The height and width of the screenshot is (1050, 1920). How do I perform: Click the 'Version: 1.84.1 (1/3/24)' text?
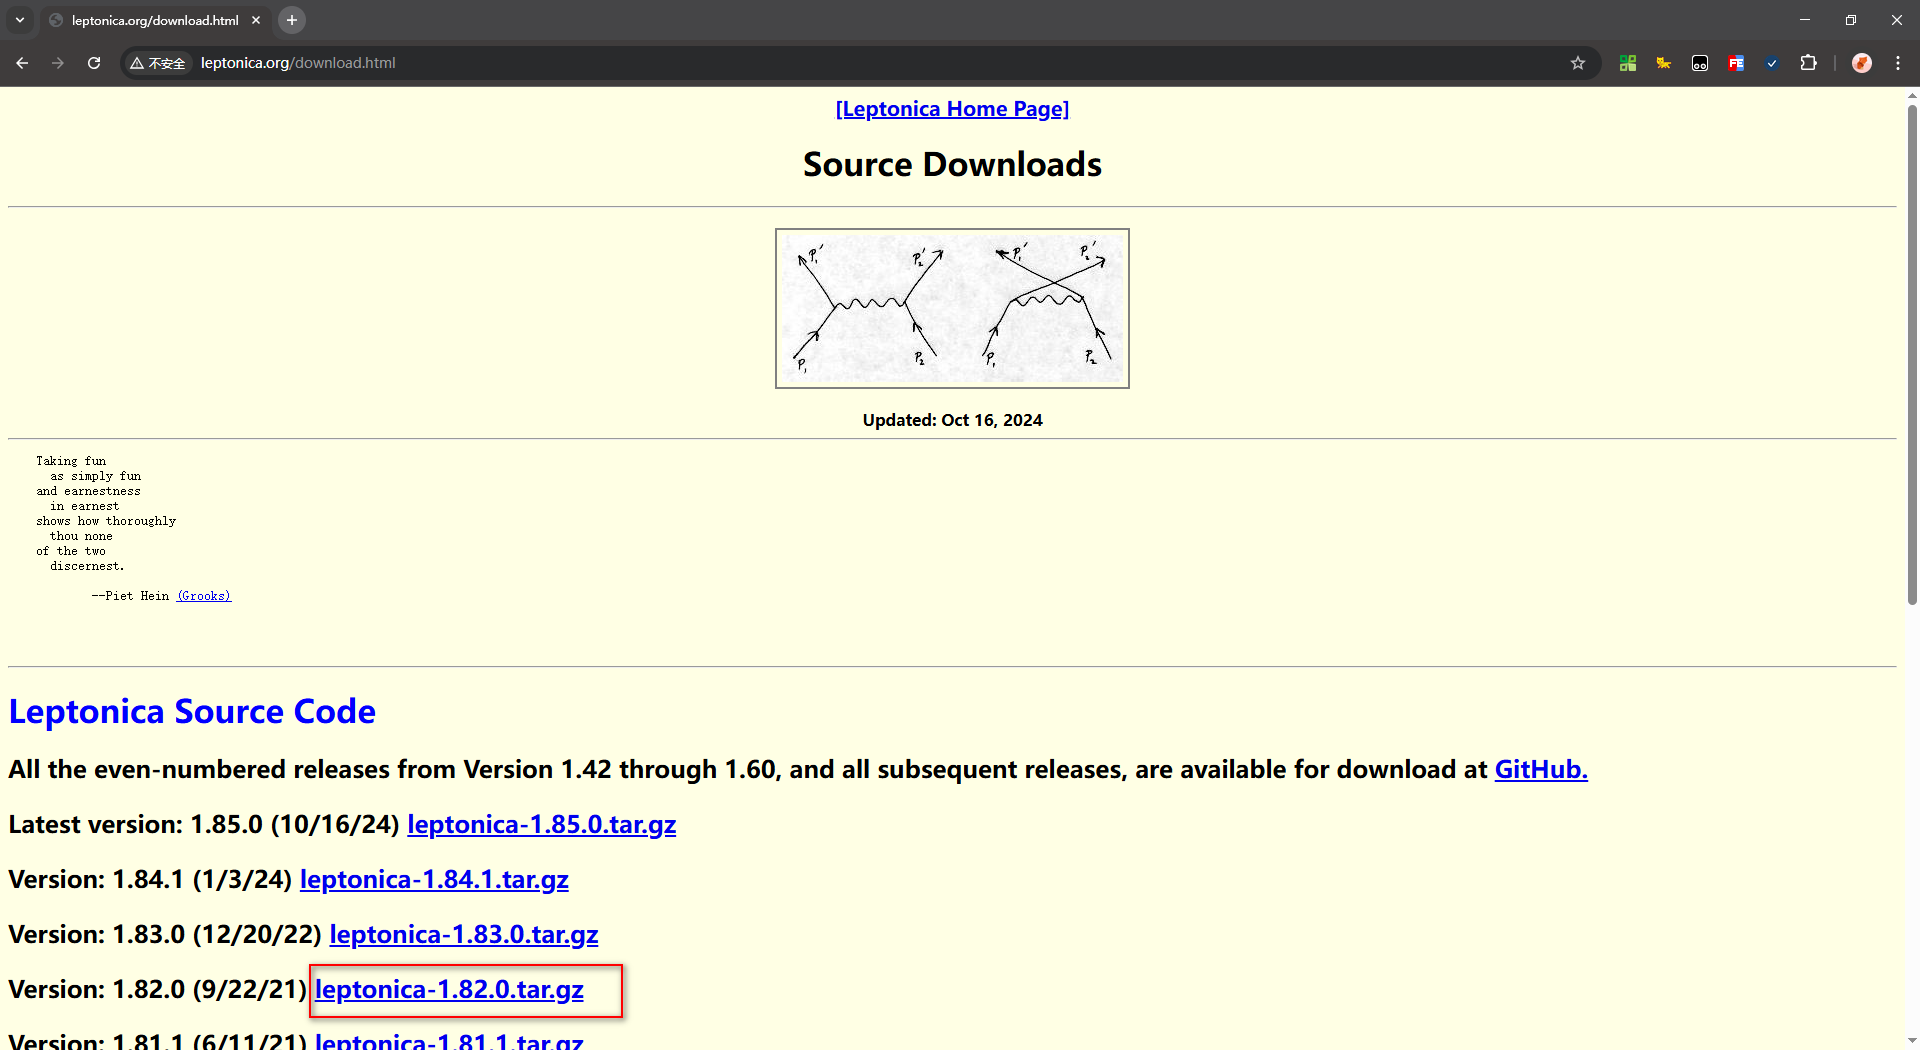[x=150, y=880]
